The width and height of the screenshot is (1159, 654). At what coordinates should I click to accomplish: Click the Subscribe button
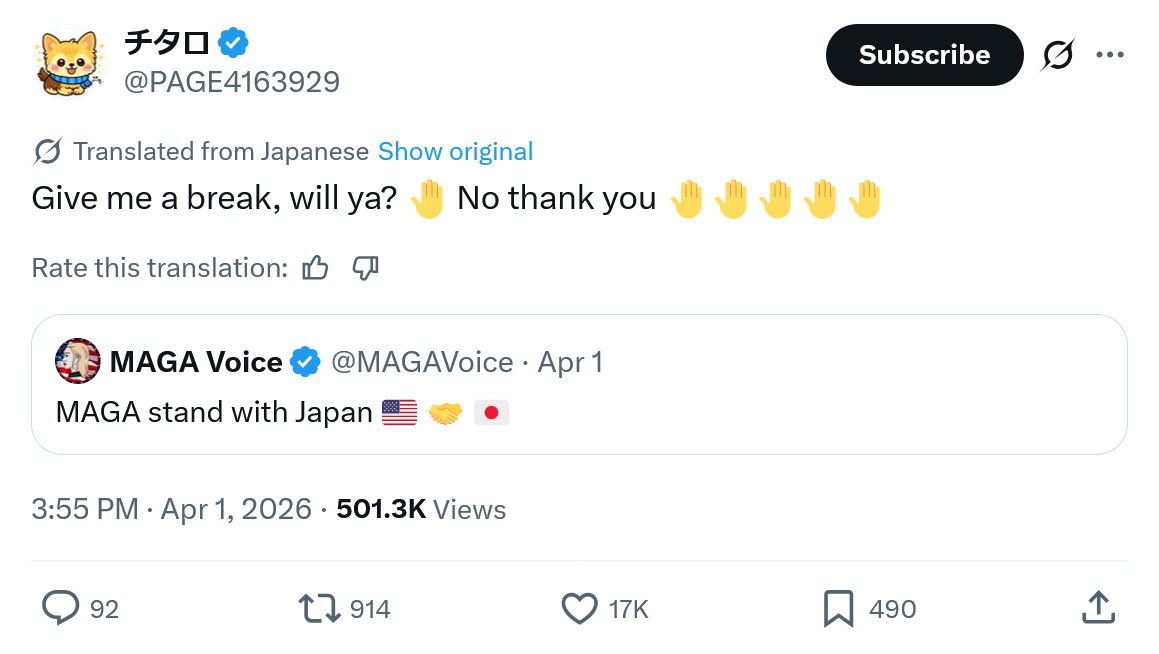click(x=924, y=55)
